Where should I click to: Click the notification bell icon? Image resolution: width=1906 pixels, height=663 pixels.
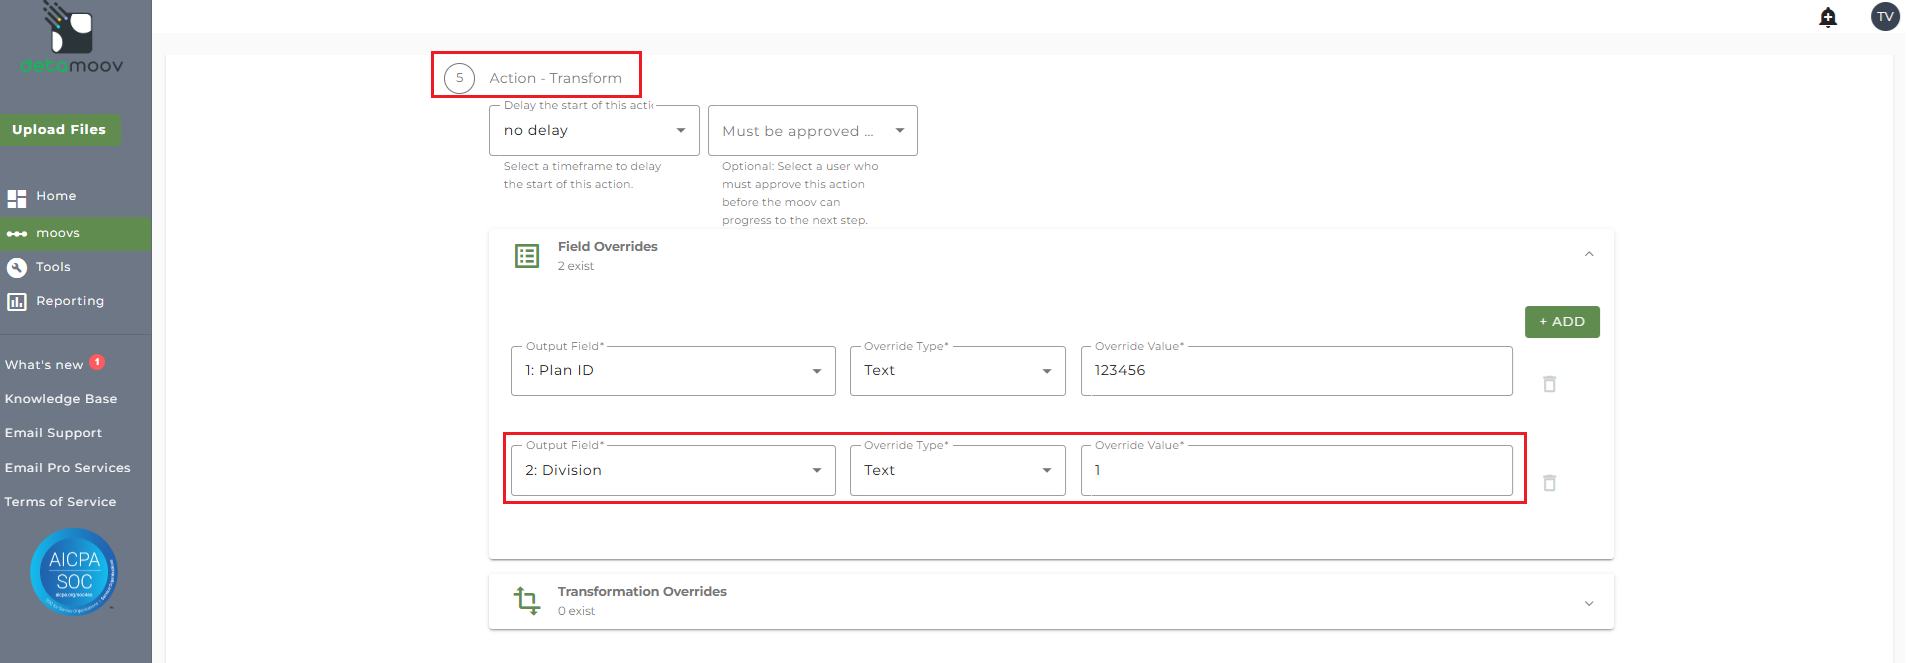tap(1828, 17)
